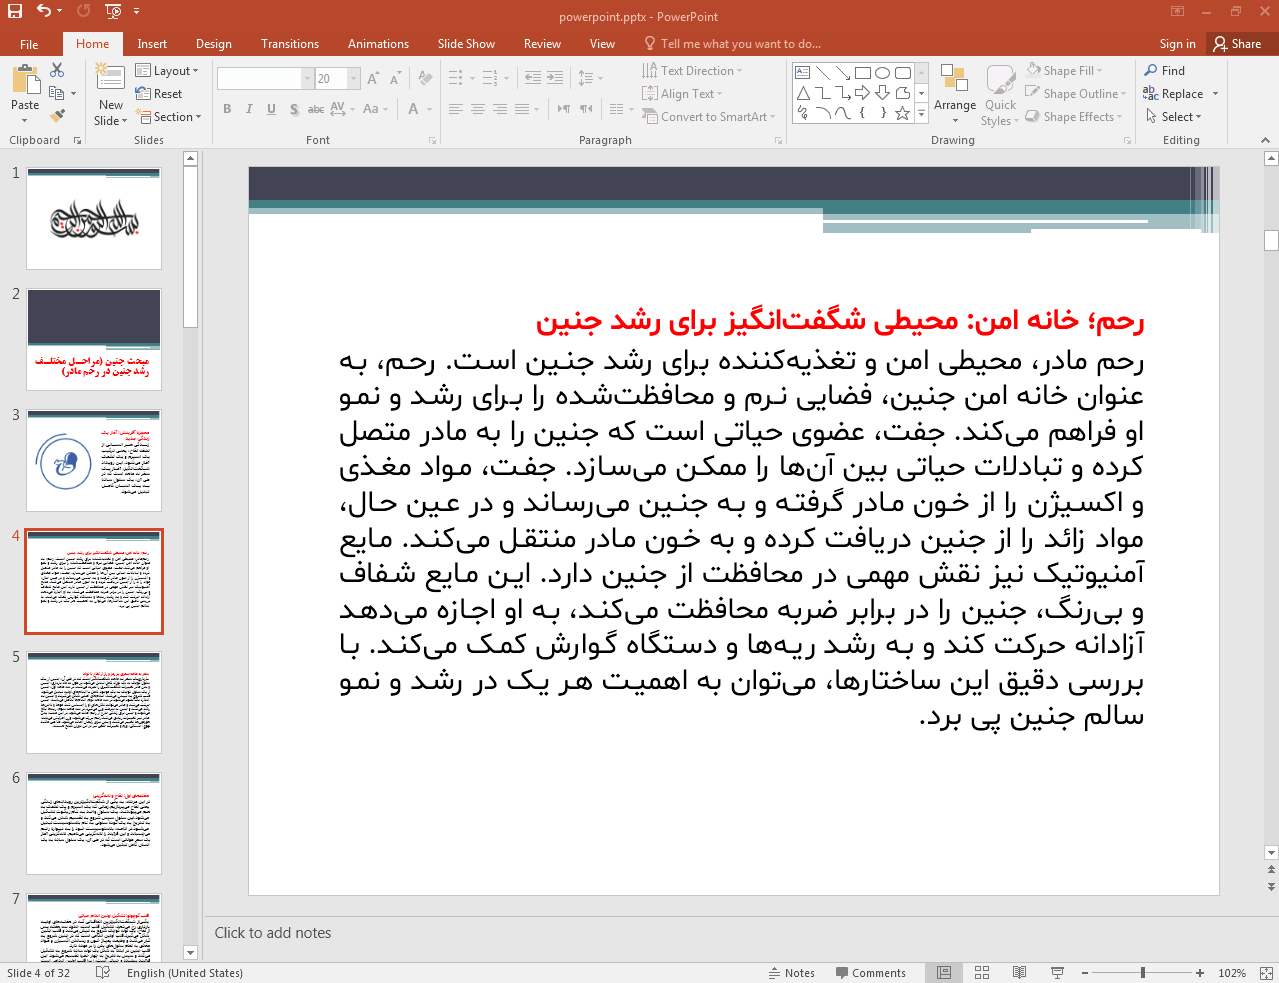Expand the Layout dropdown

pyautogui.click(x=167, y=71)
